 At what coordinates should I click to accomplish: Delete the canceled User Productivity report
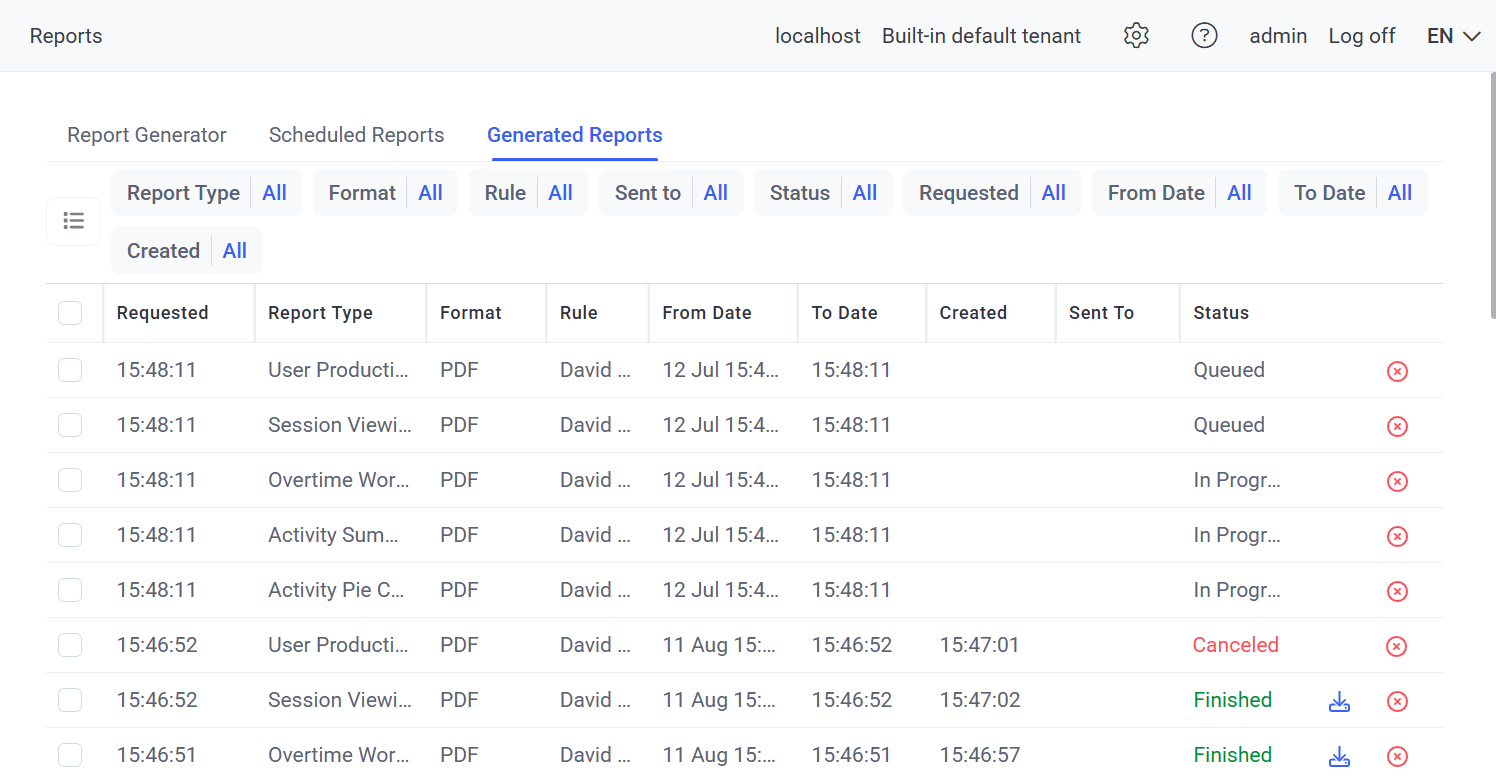[1397, 646]
